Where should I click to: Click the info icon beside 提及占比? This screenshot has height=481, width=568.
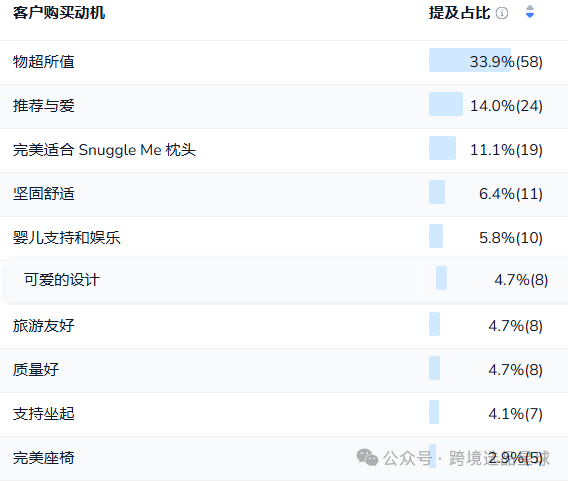pos(502,13)
